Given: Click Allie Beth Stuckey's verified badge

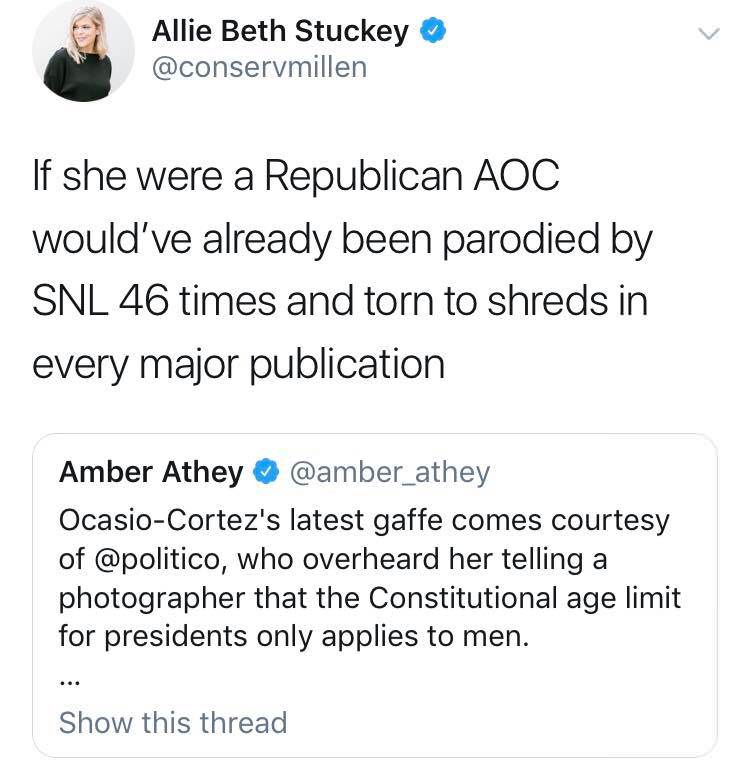Looking at the screenshot, I should point(430,32).
